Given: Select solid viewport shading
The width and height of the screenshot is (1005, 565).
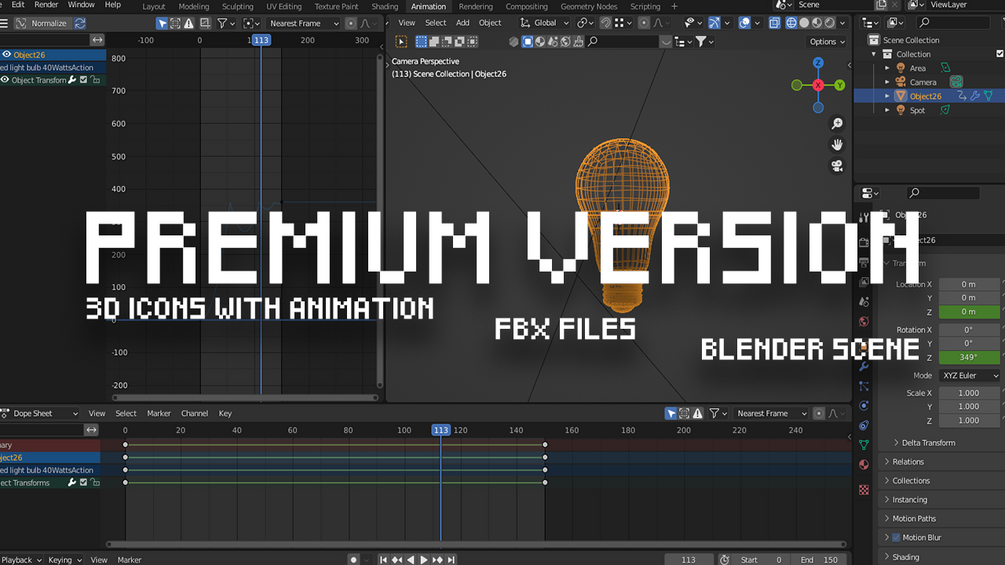Looking at the screenshot, I should pyautogui.click(x=804, y=23).
